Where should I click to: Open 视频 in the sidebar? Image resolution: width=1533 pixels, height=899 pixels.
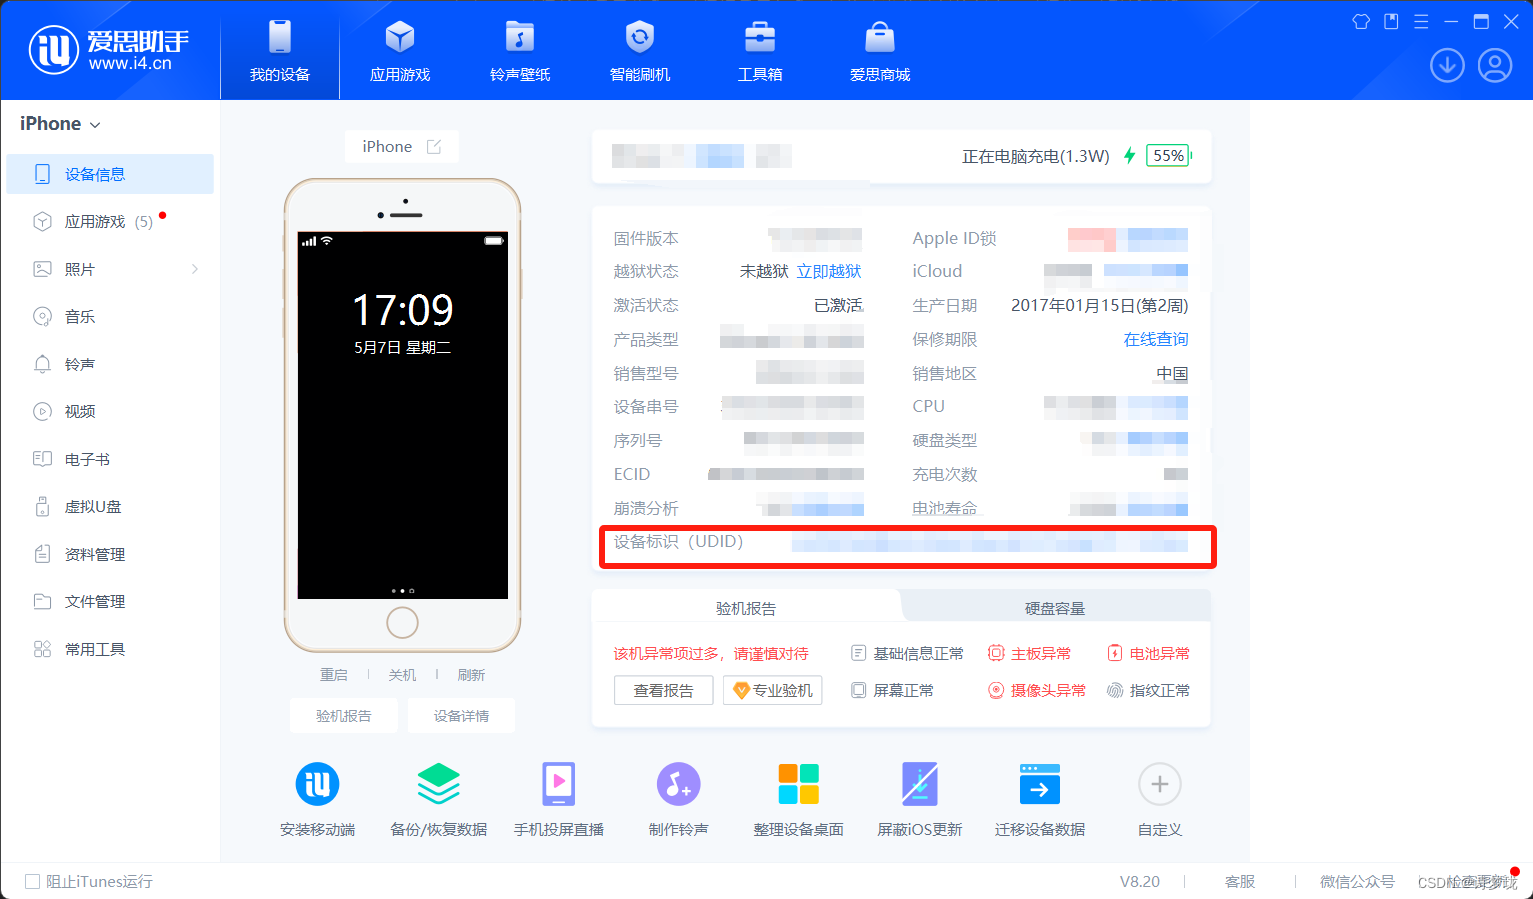110,412
